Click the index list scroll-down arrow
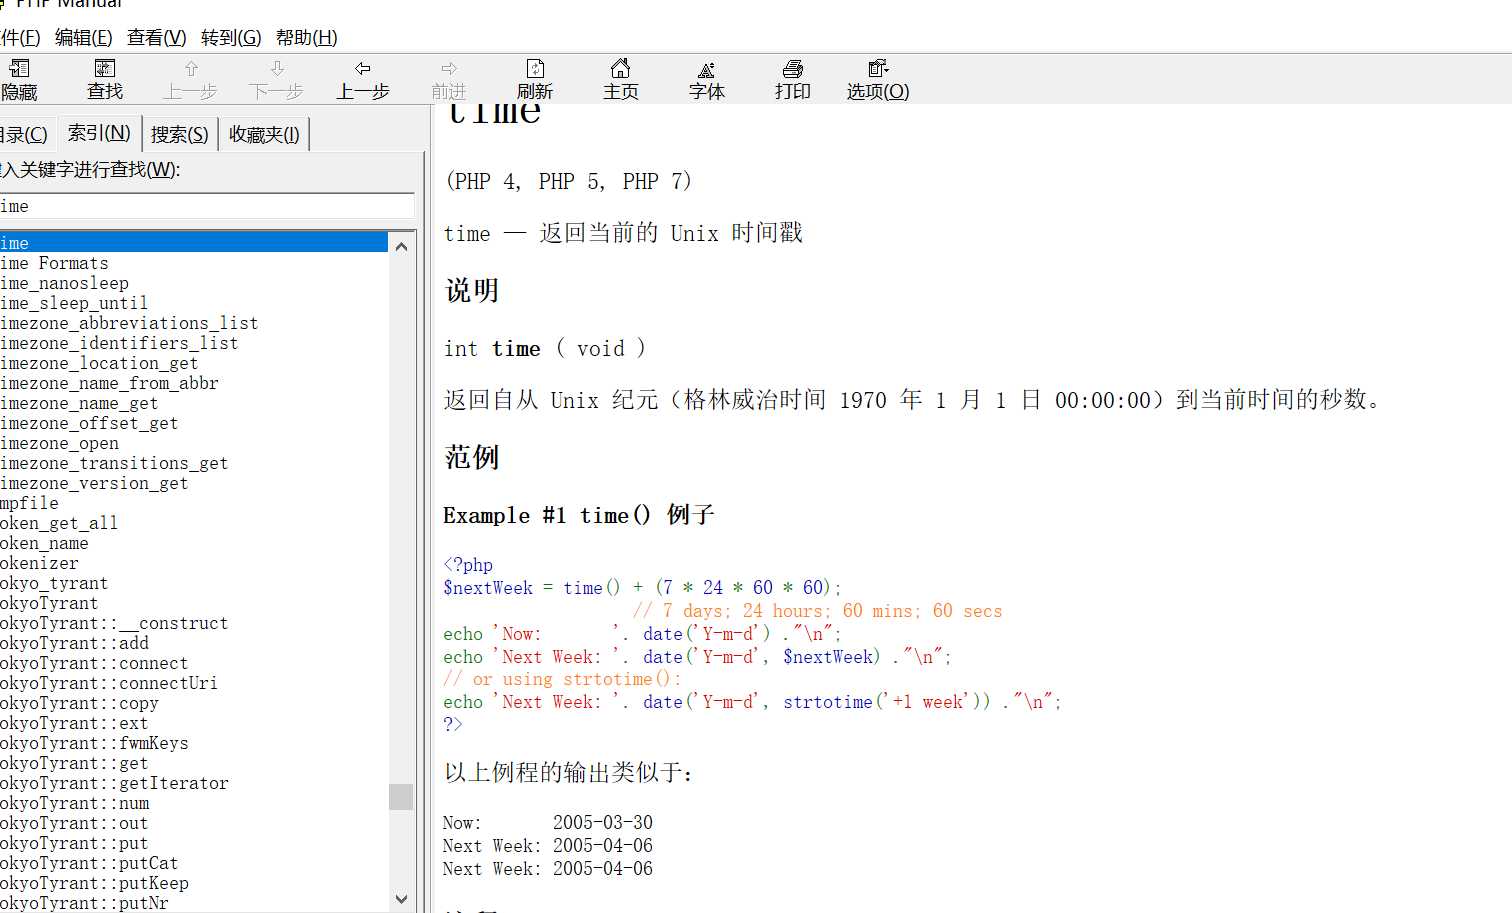 tap(401, 899)
